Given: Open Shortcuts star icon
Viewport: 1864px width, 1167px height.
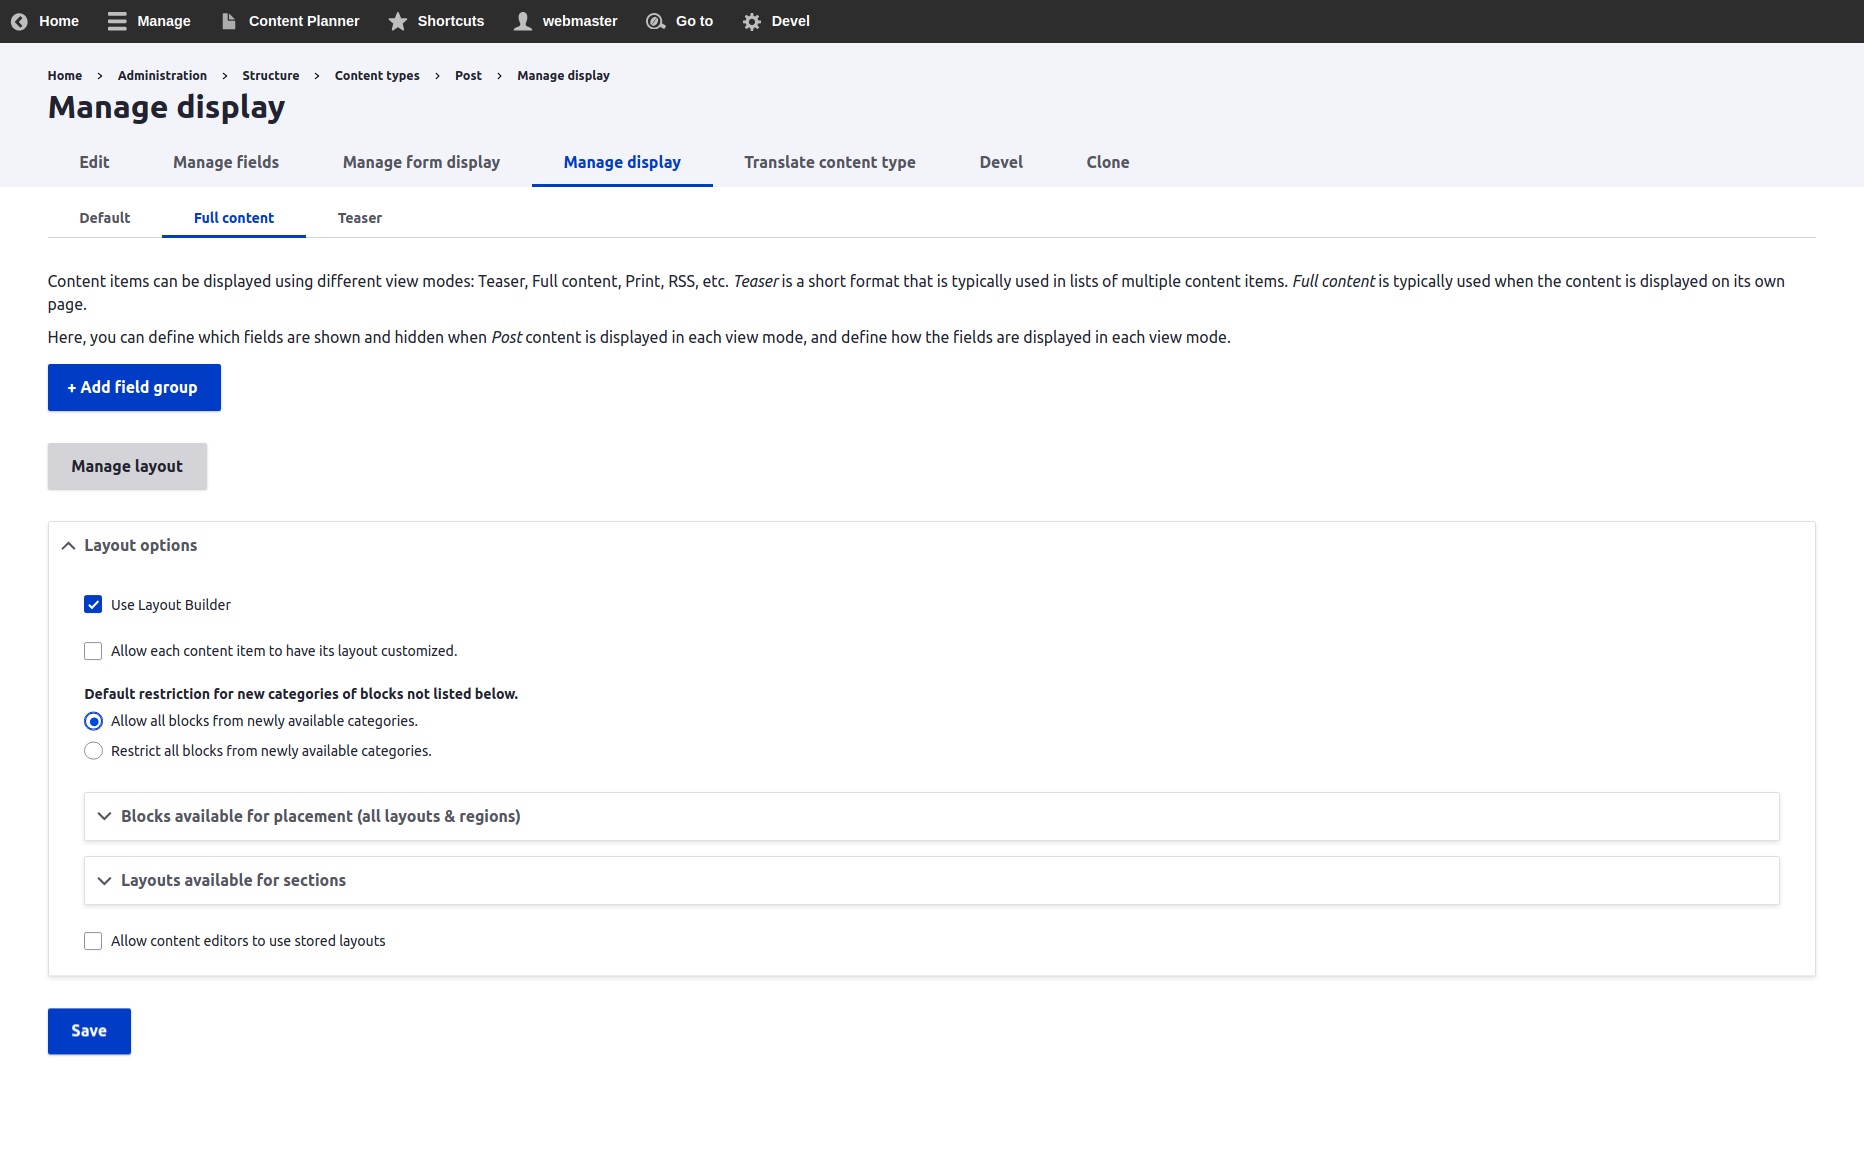Looking at the screenshot, I should pyautogui.click(x=398, y=21).
